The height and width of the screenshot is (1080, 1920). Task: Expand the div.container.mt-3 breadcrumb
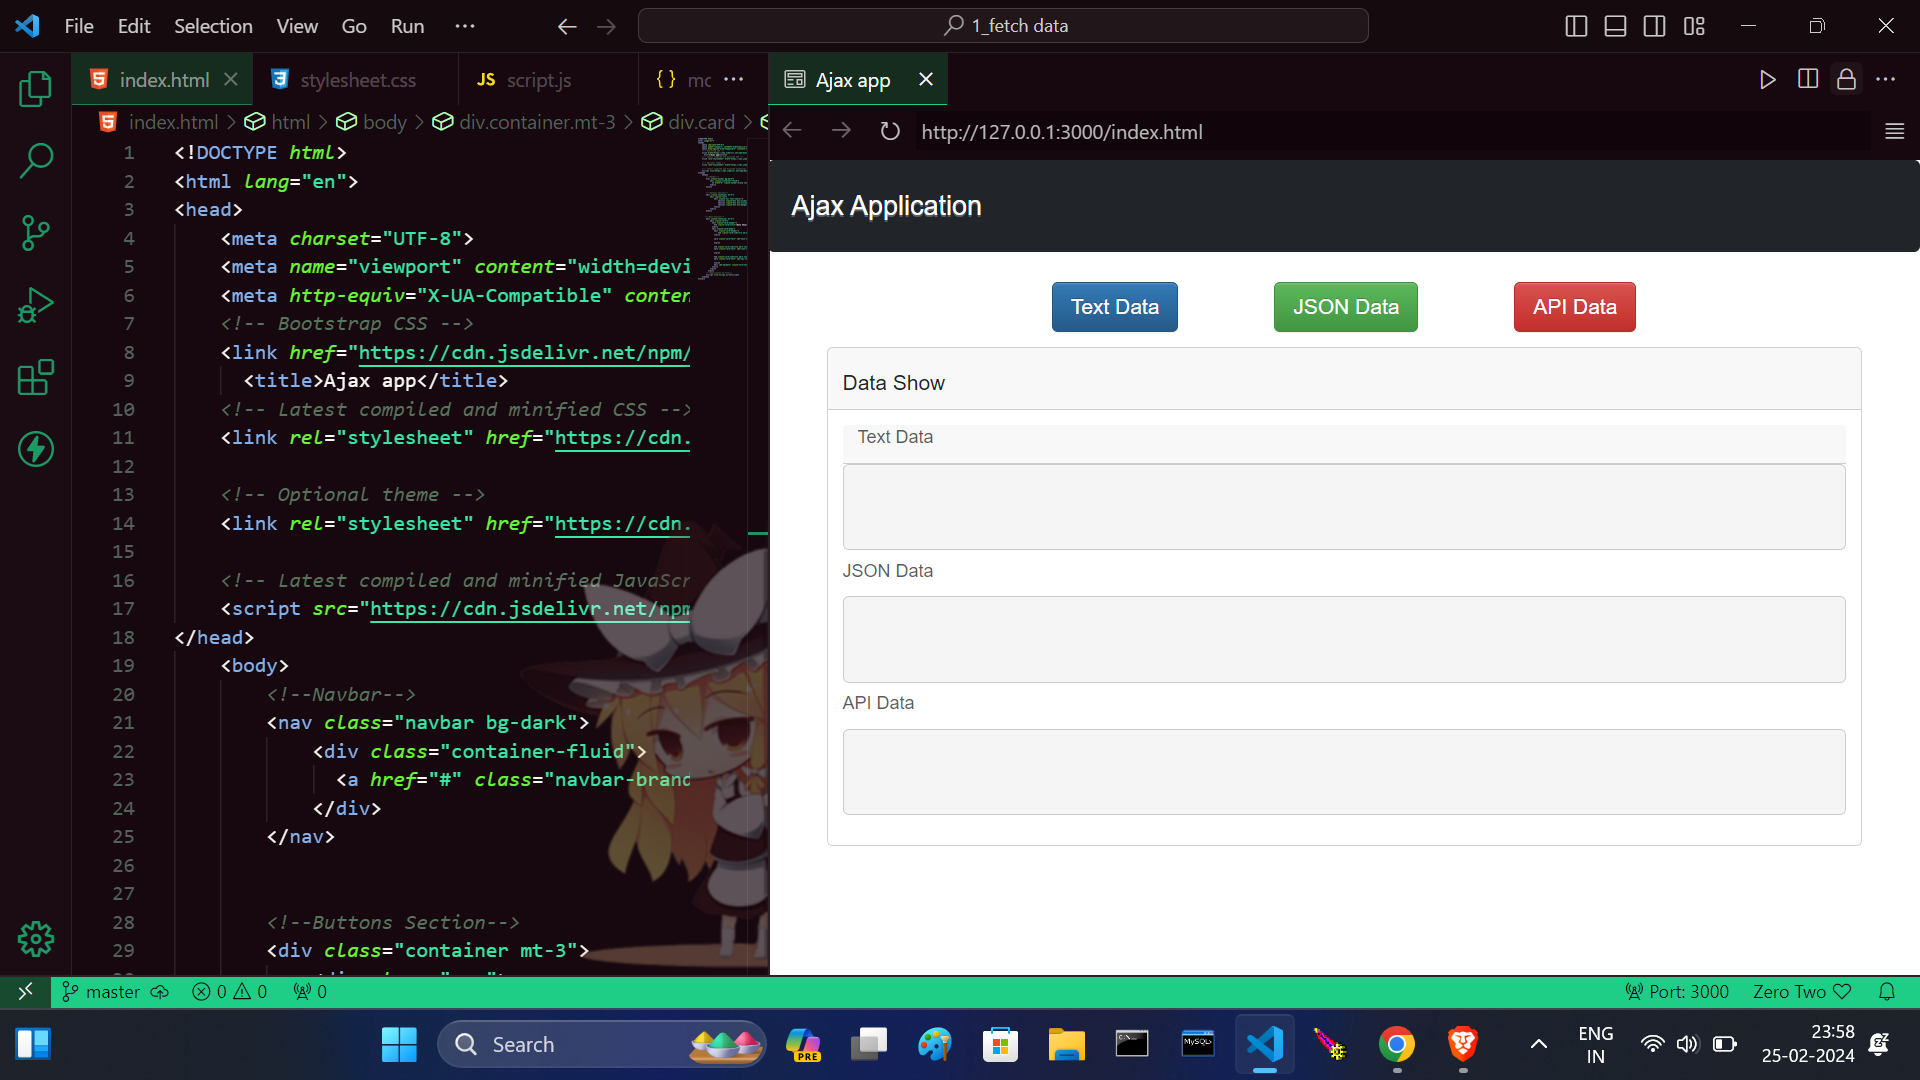[x=523, y=122]
